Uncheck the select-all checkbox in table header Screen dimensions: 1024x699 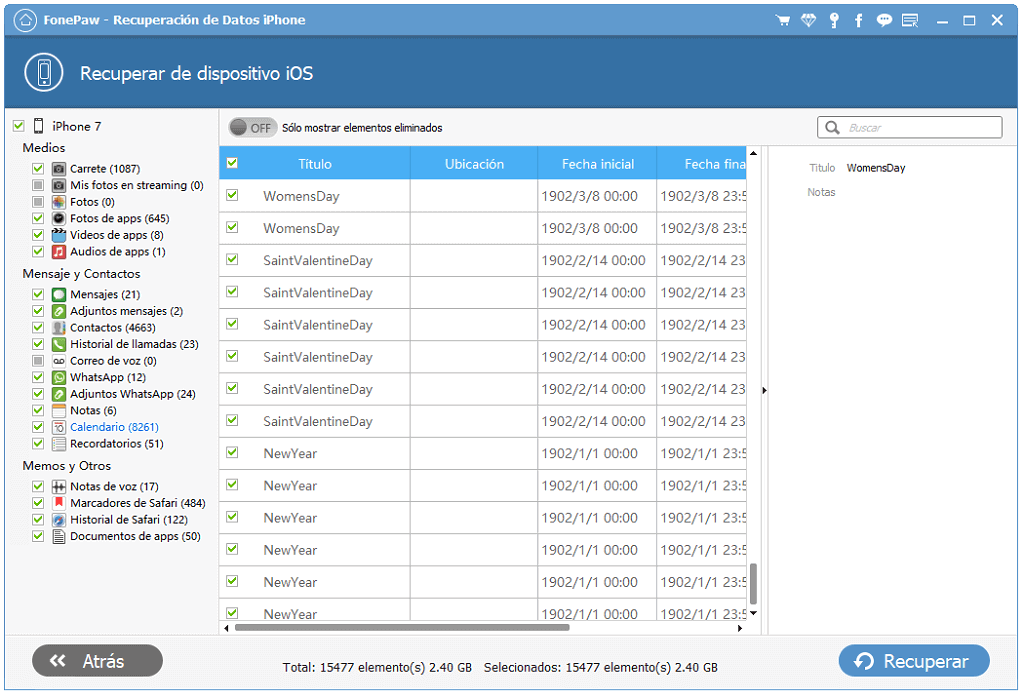(x=232, y=163)
